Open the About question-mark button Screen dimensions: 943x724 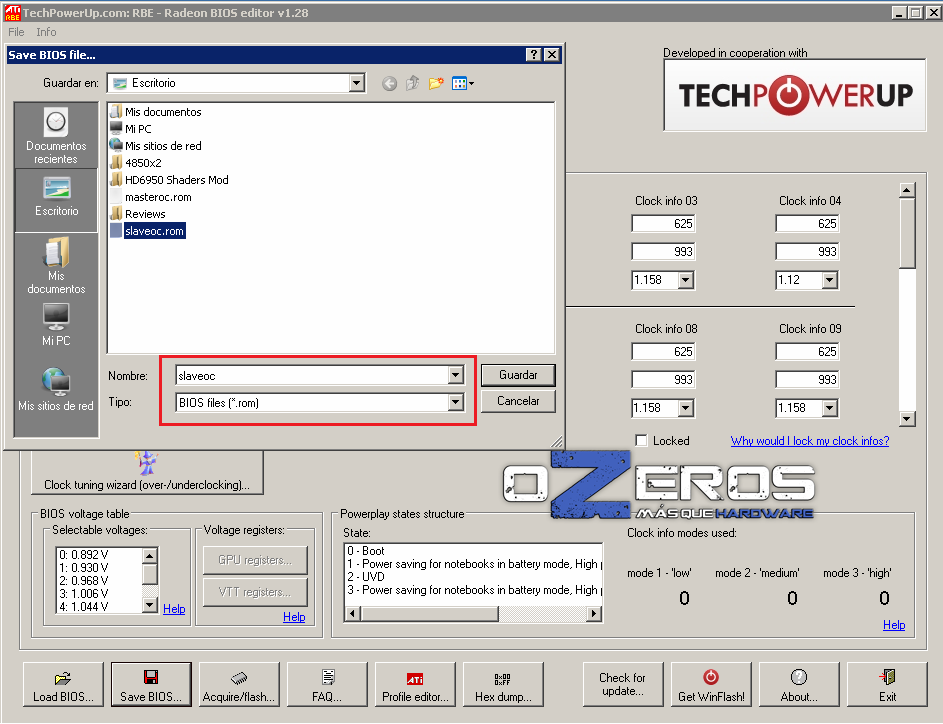pyautogui.click(x=799, y=685)
